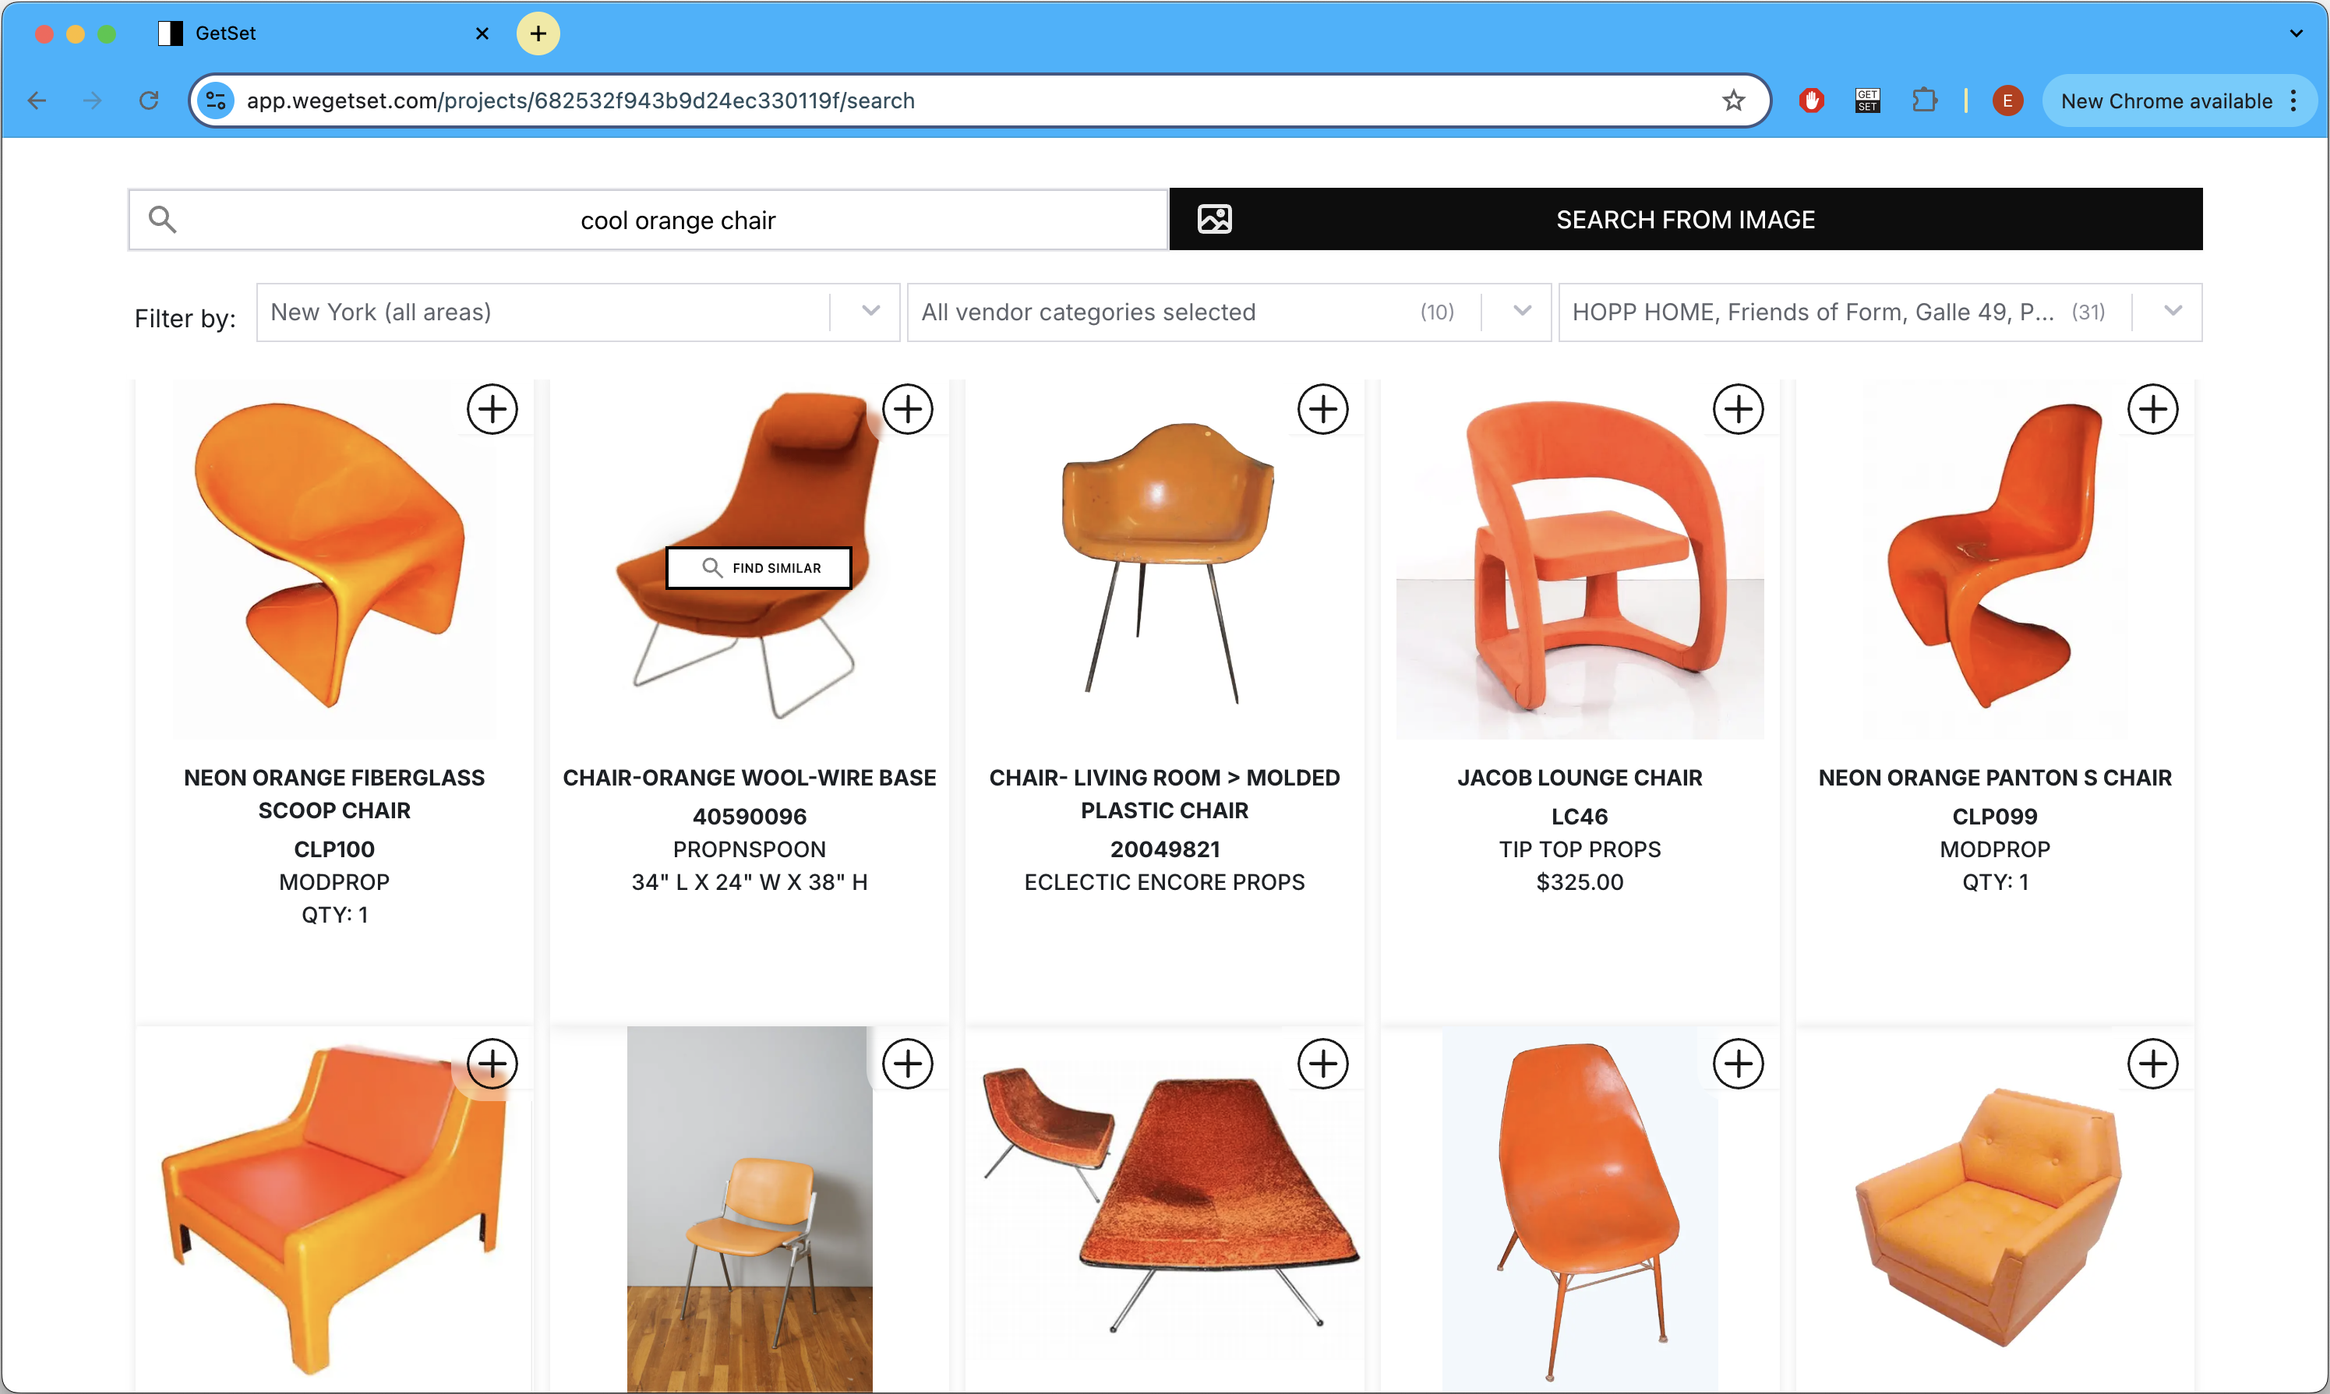Open the GetSet browser extension icon

pyautogui.click(x=1867, y=100)
